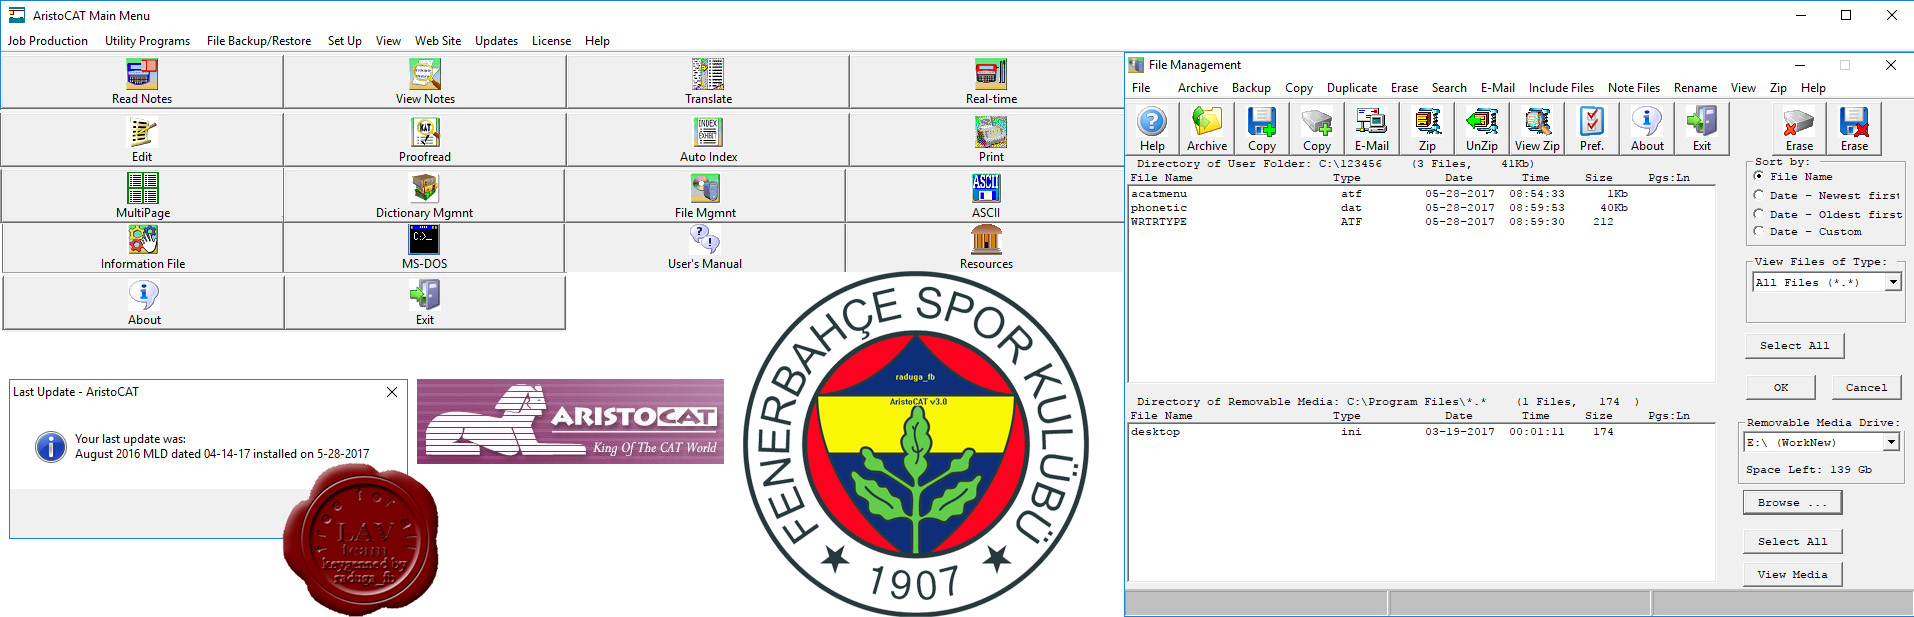Click right Erase icon with red X
Image resolution: width=1914 pixels, height=617 pixels.
[x=1854, y=129]
